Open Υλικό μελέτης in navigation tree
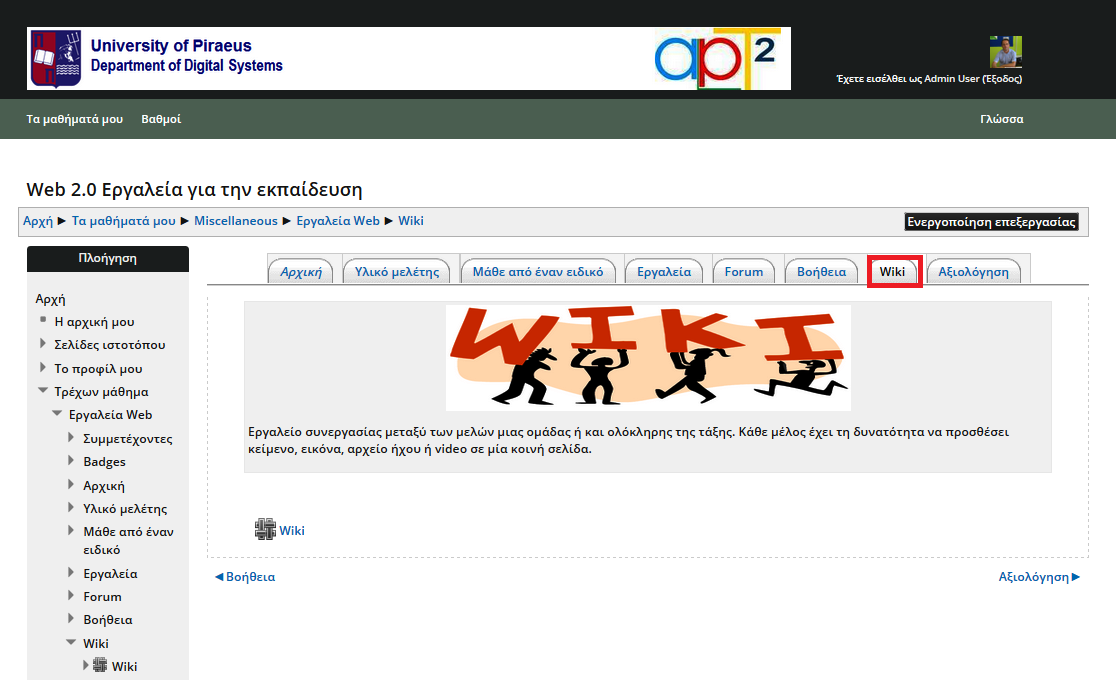 click(x=125, y=508)
